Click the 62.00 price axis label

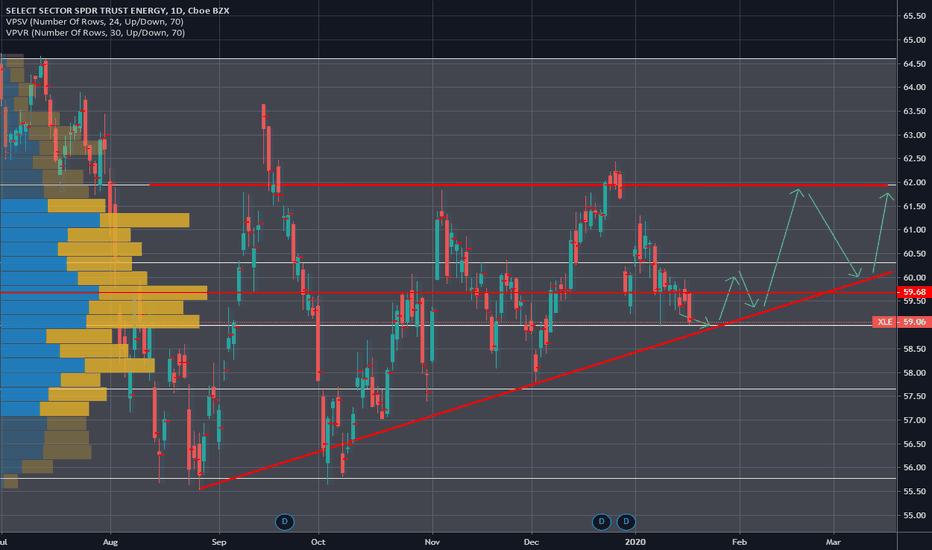(914, 183)
